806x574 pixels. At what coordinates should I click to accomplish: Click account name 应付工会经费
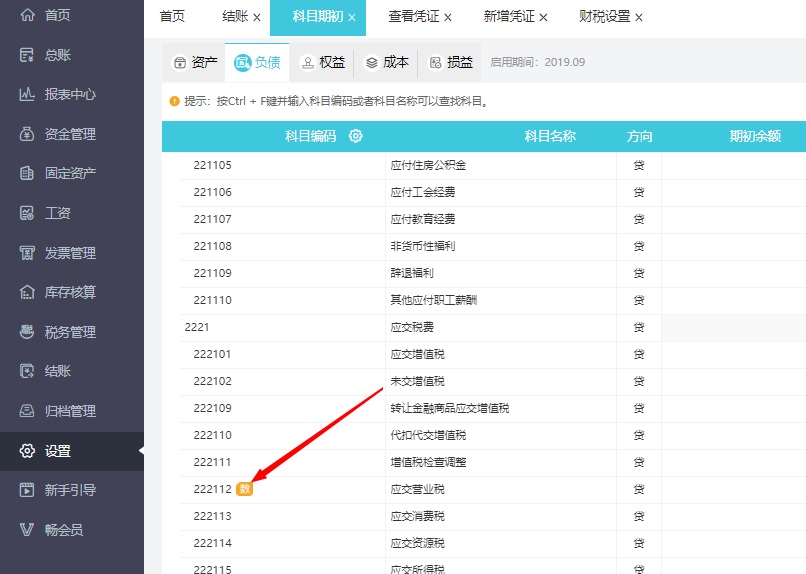click(x=423, y=192)
